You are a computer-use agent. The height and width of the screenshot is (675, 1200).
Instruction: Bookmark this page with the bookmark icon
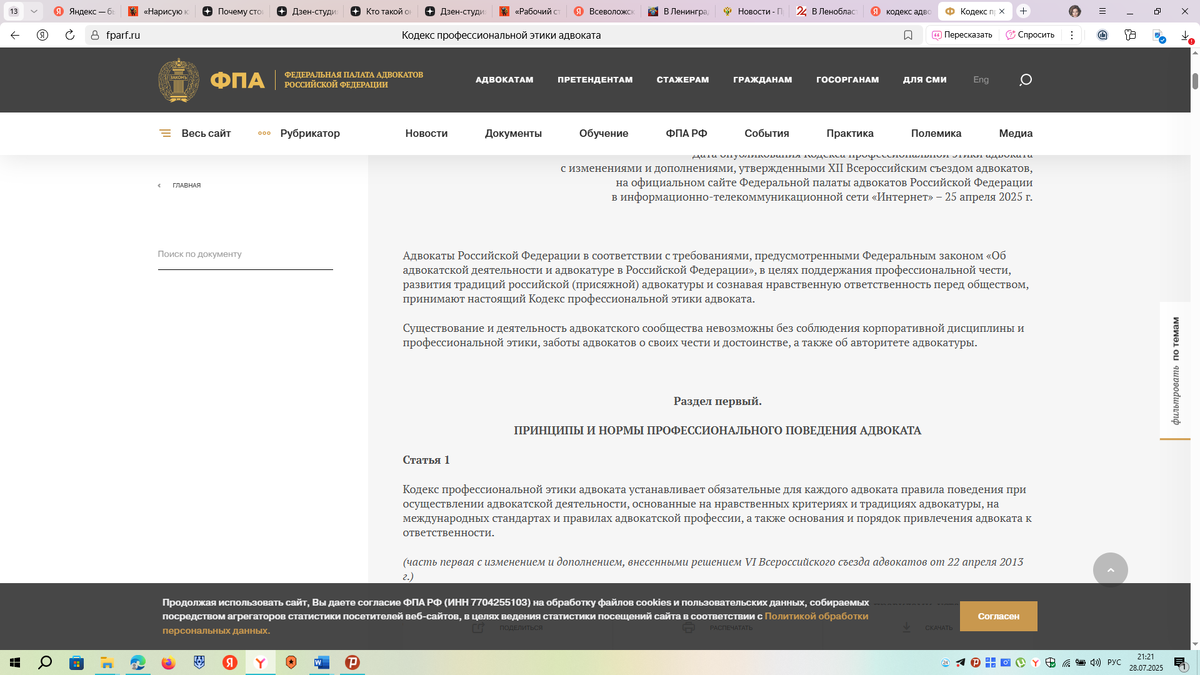click(x=908, y=34)
